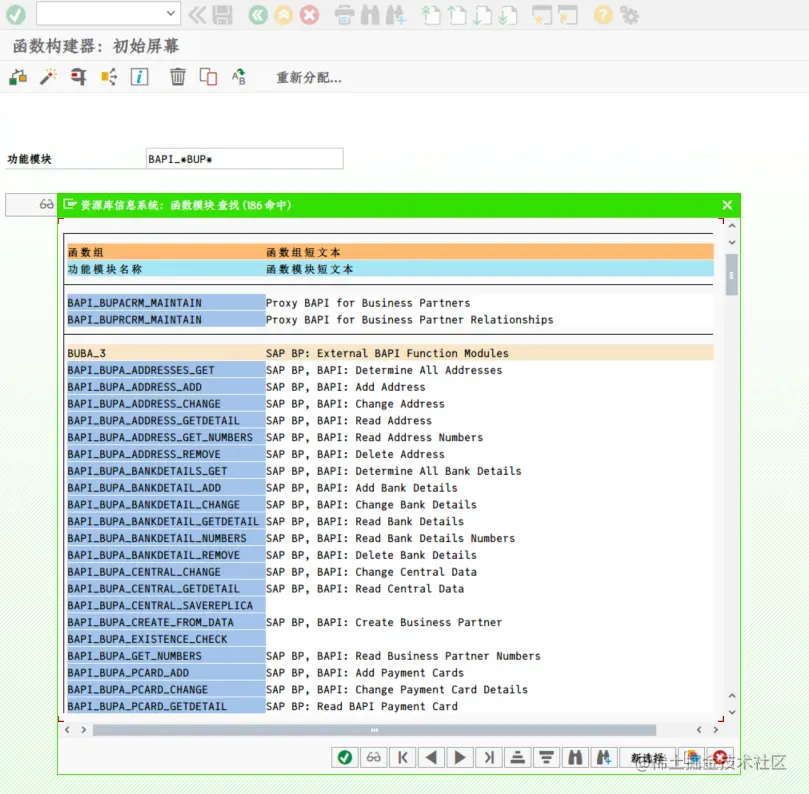
Task: Click the First Page icon in top toolbar
Action: (430, 15)
